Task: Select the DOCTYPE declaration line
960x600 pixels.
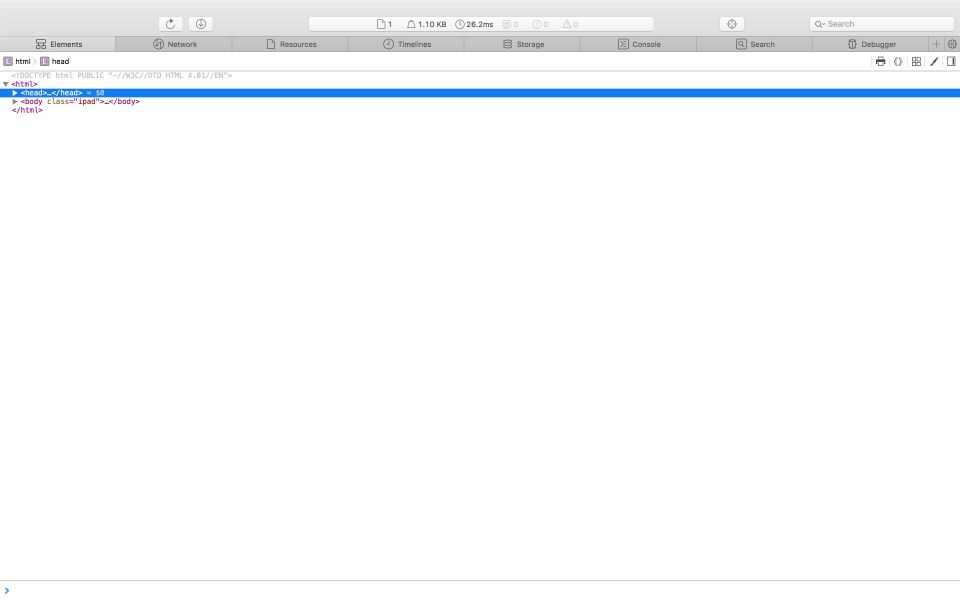Action: coord(121,75)
